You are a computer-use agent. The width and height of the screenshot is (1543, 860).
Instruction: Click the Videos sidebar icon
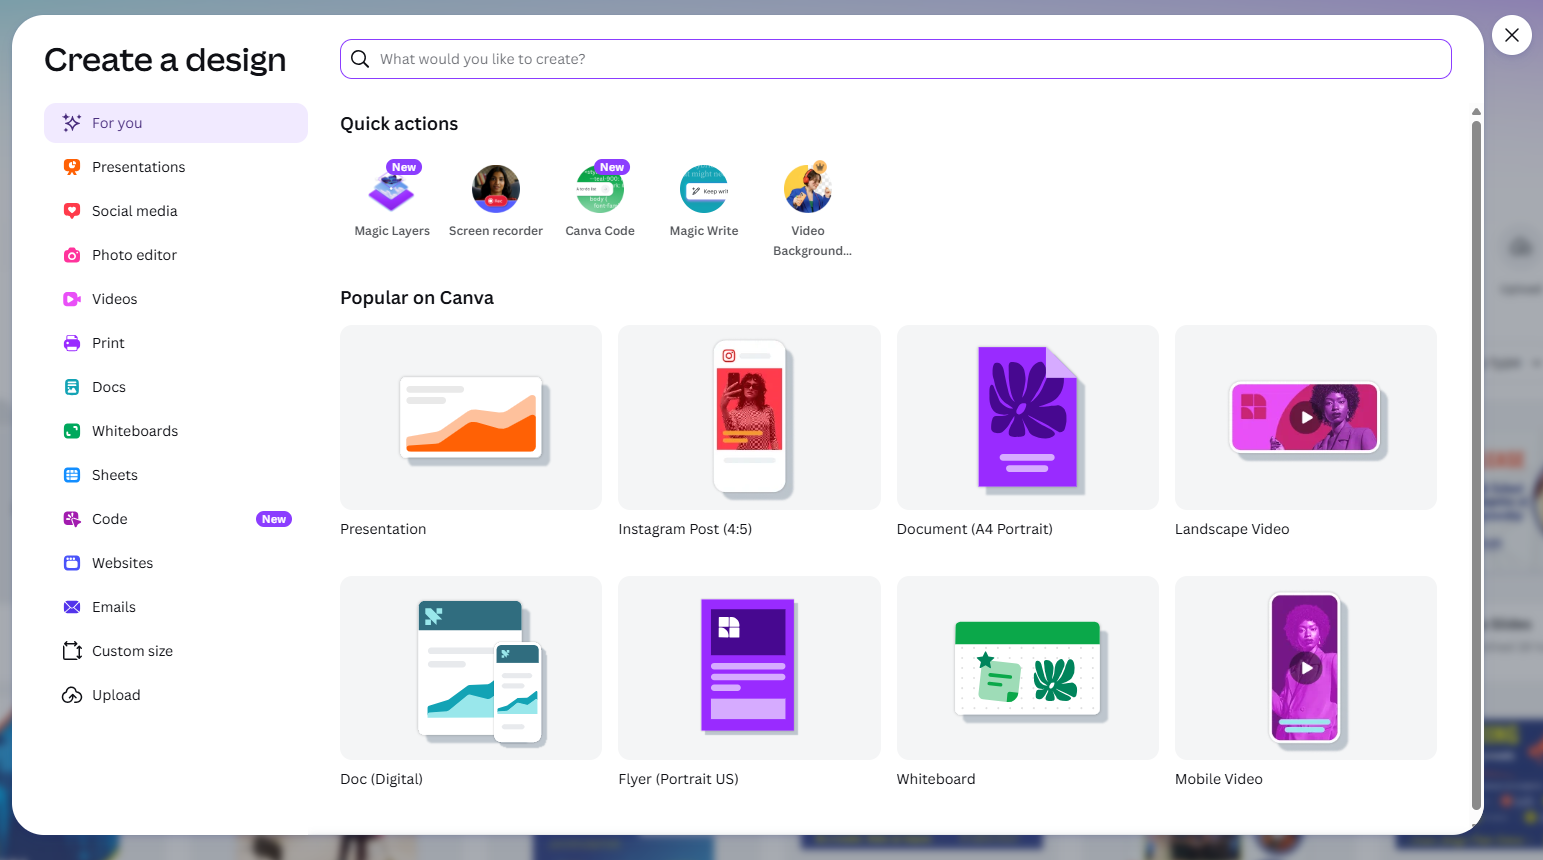(x=72, y=299)
